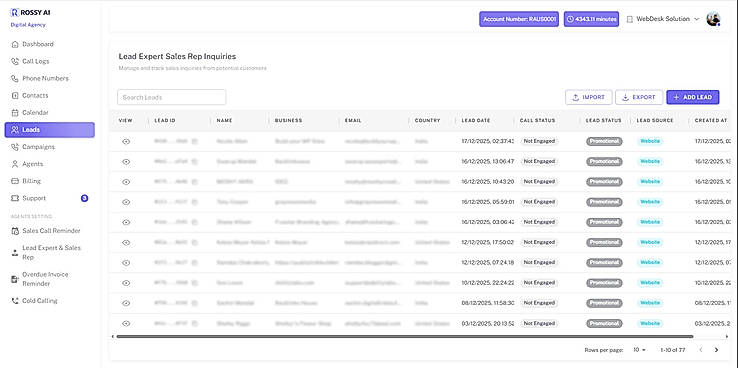The height and width of the screenshot is (368, 738).
Task: Open the Billing page
Action: [31, 181]
